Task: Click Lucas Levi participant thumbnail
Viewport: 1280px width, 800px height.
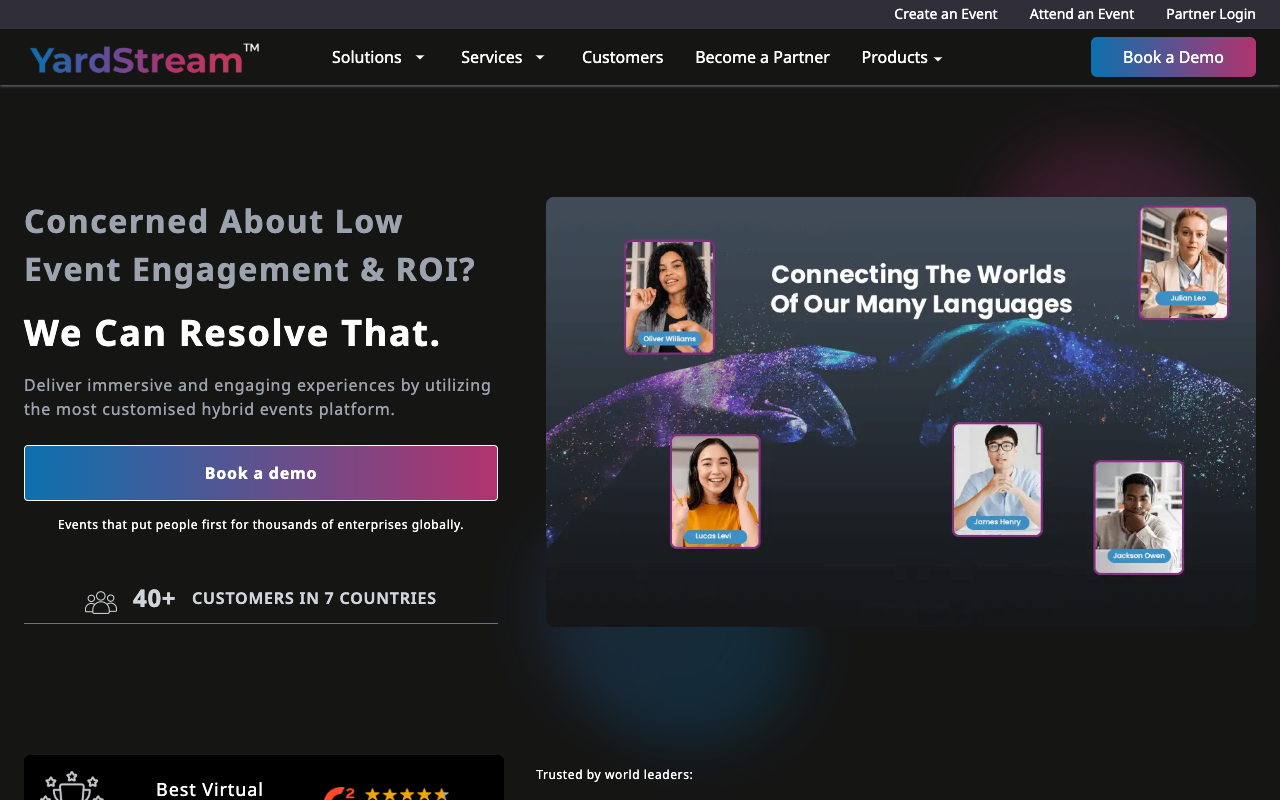Action: [715, 491]
